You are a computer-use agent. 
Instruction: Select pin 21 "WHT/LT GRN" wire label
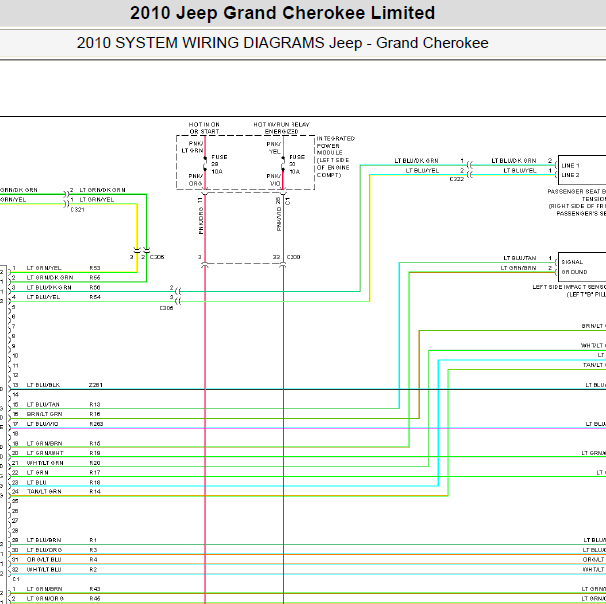[x=45, y=463]
